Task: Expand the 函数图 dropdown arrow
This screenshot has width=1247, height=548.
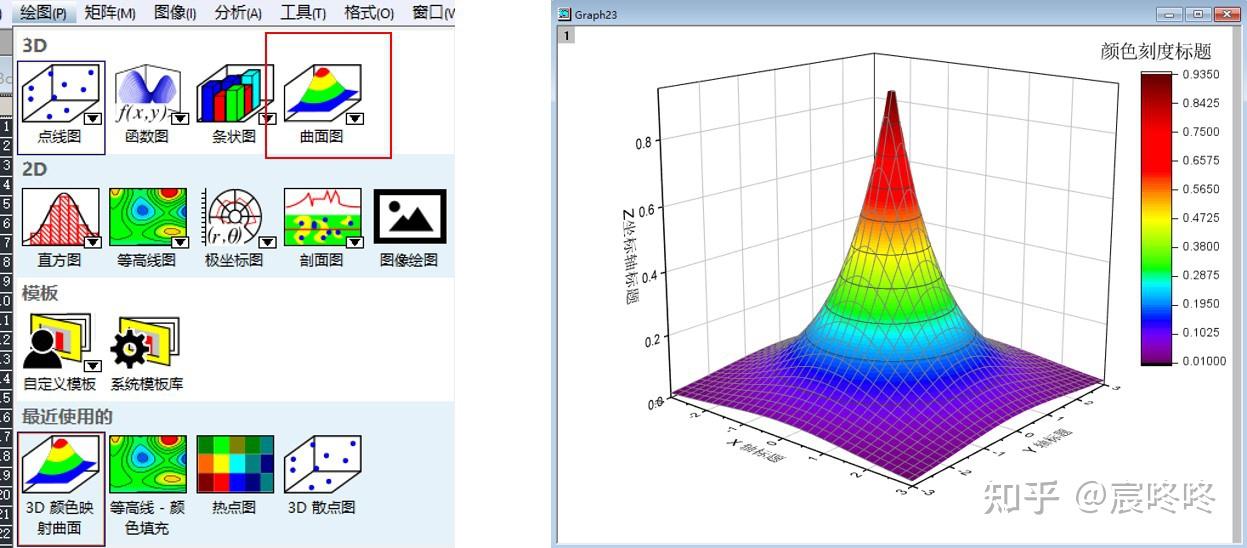Action: (x=180, y=118)
